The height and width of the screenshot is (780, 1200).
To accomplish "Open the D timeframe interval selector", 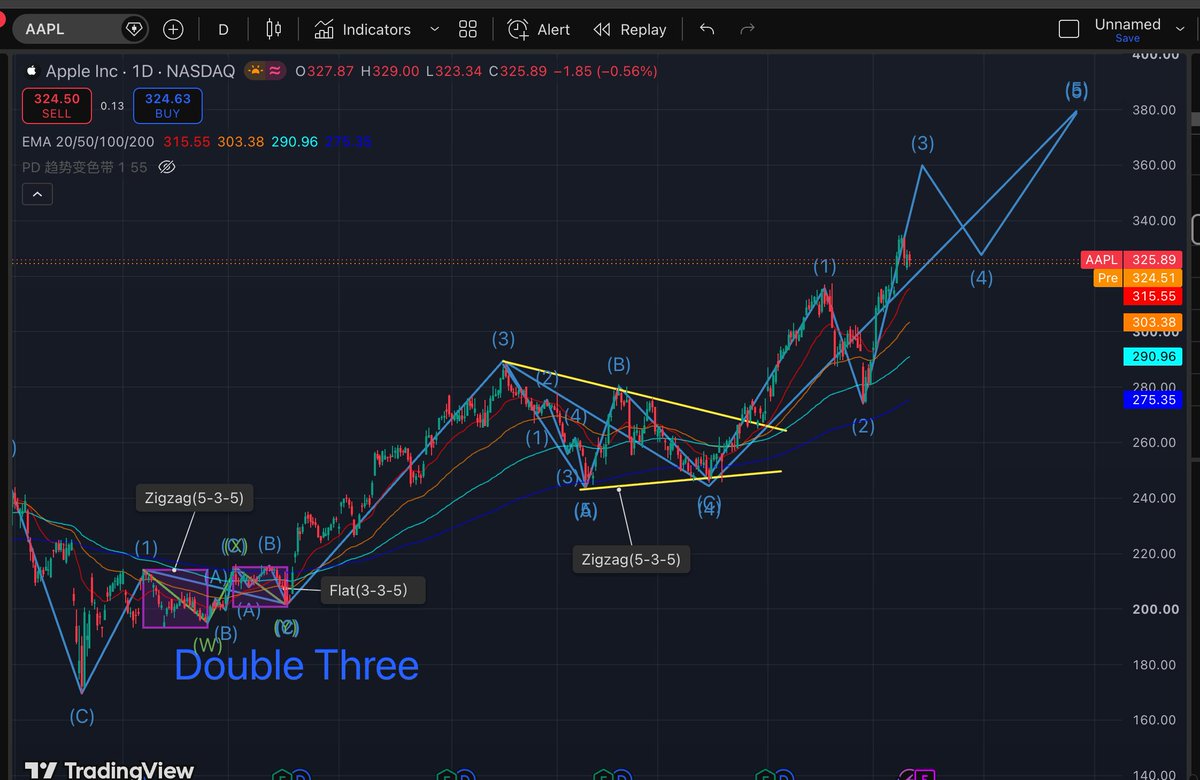I will (223, 29).
